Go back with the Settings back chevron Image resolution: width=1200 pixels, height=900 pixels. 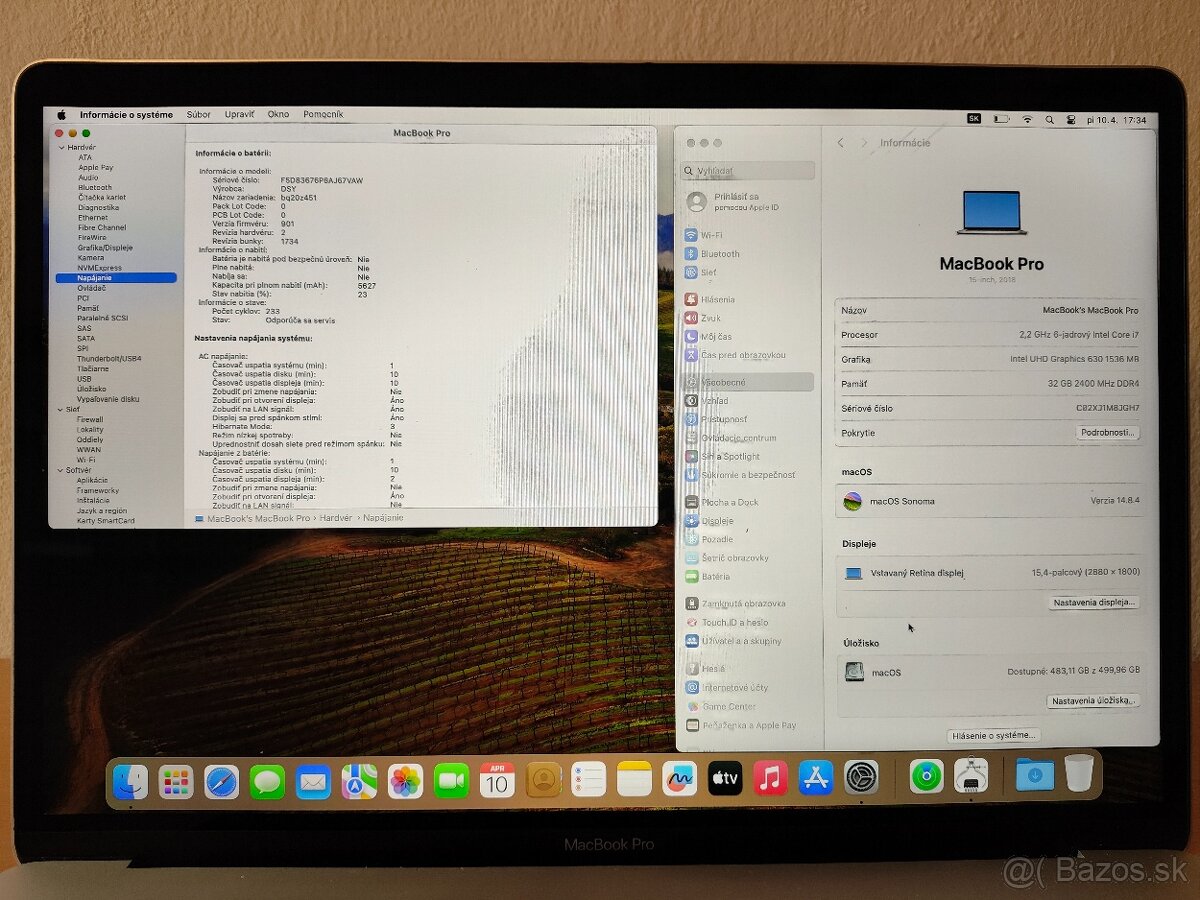[x=841, y=143]
